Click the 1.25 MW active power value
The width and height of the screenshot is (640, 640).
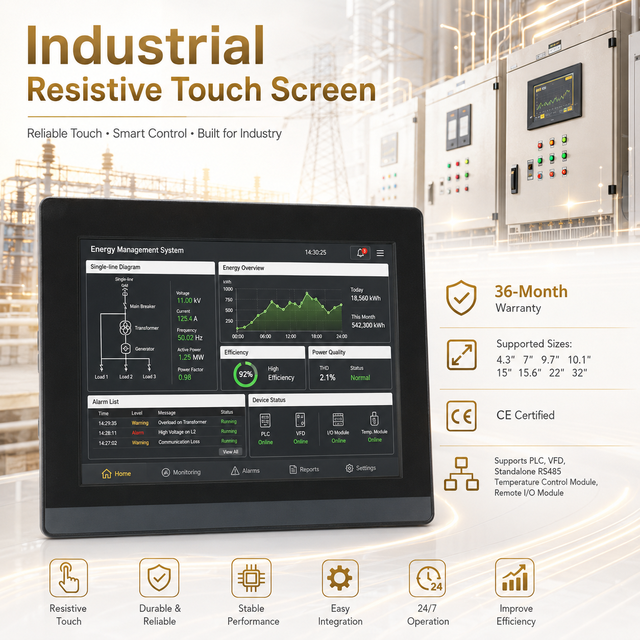coord(191,357)
